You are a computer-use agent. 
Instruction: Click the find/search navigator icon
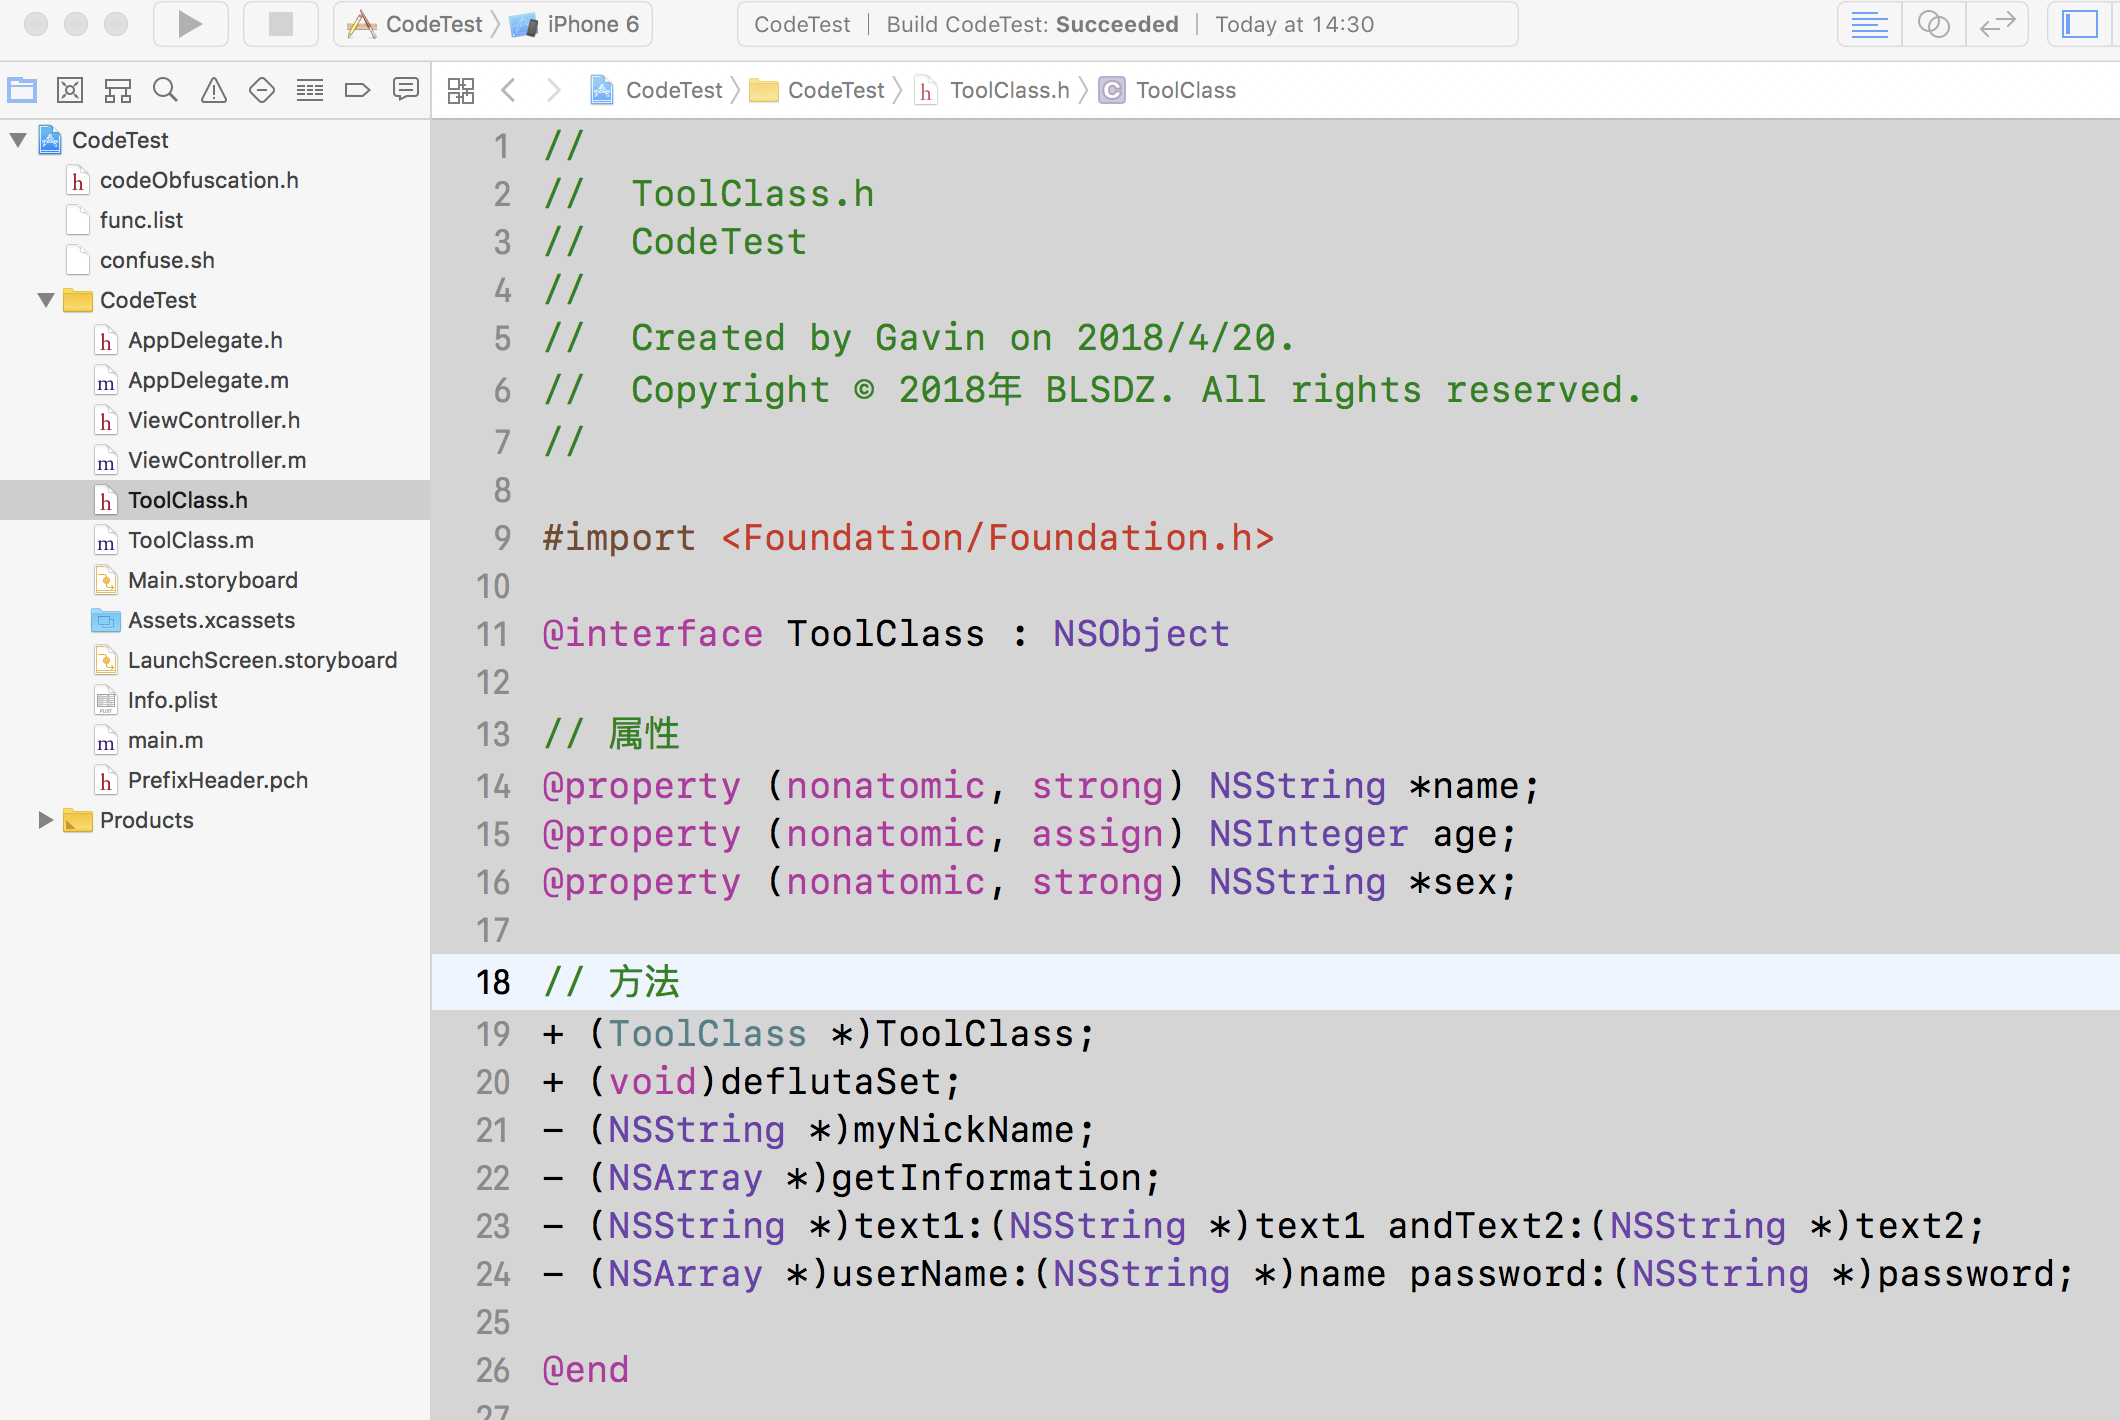pyautogui.click(x=165, y=90)
